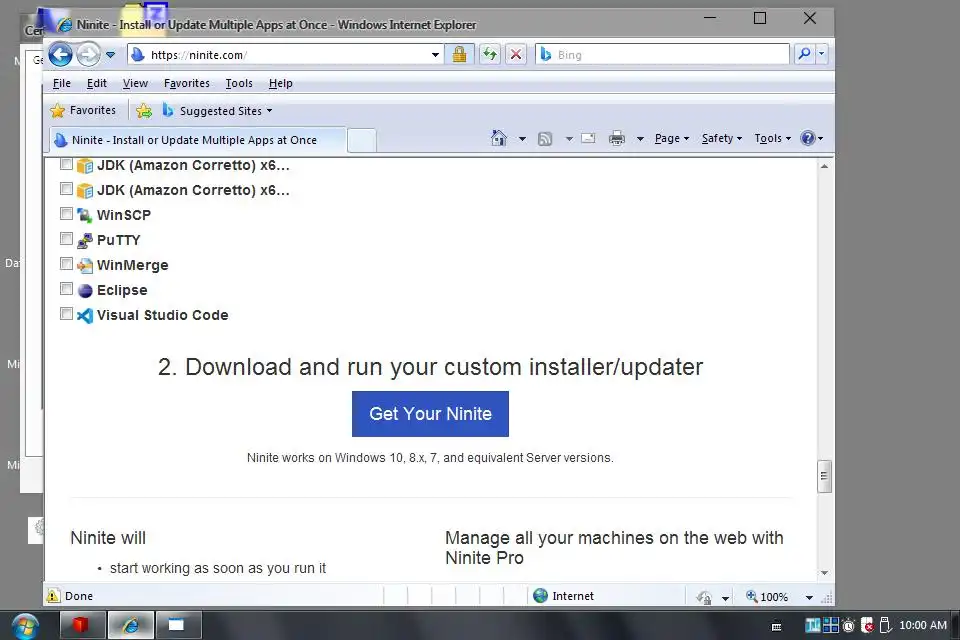
Task: Click the WinMerge app icon
Action: point(85,265)
